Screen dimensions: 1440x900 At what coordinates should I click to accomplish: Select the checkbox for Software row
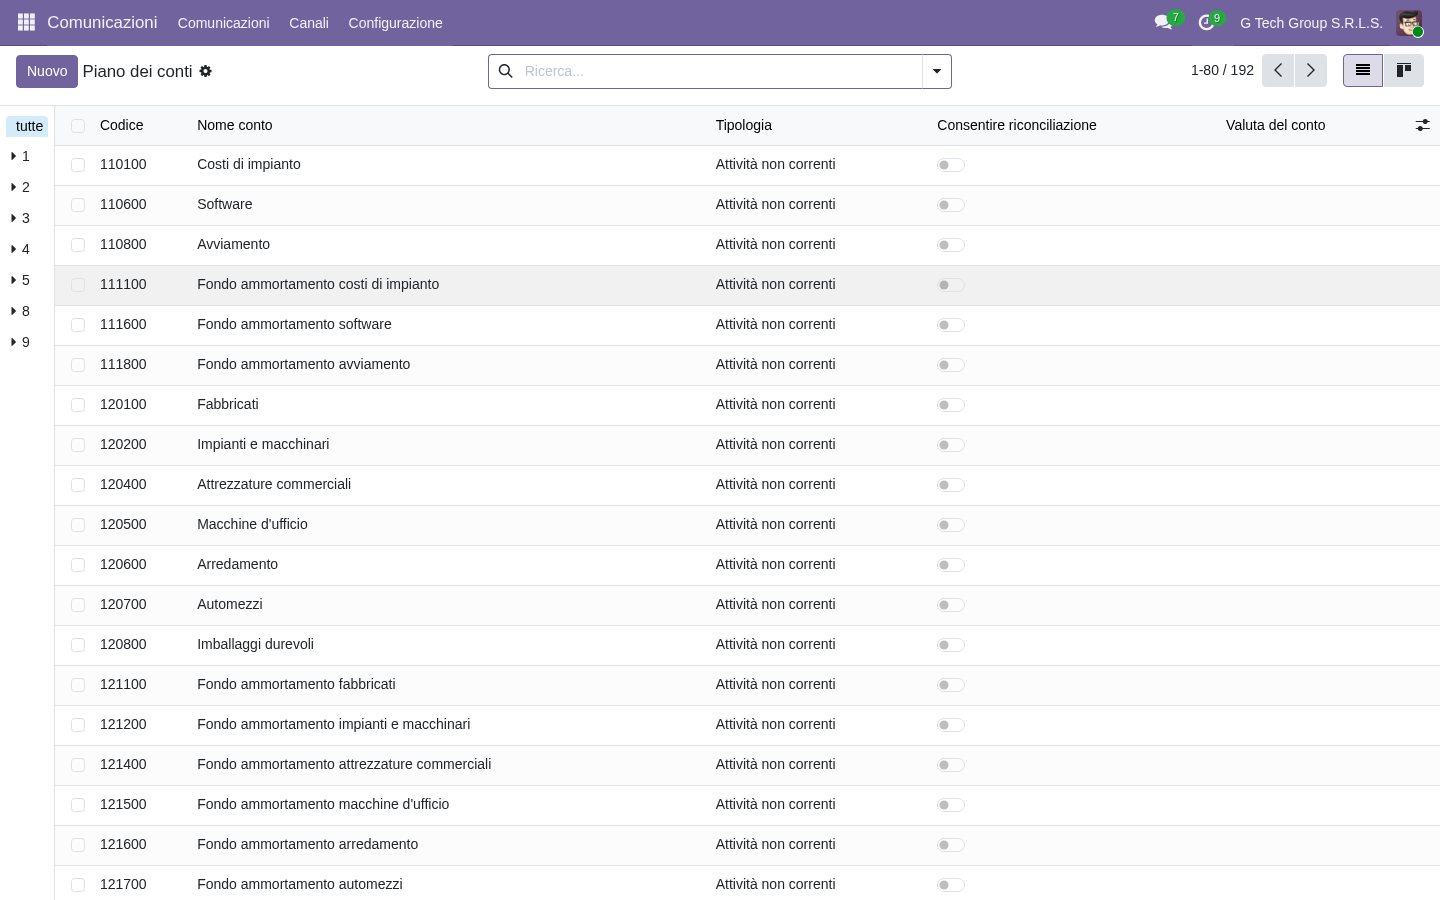tap(78, 205)
